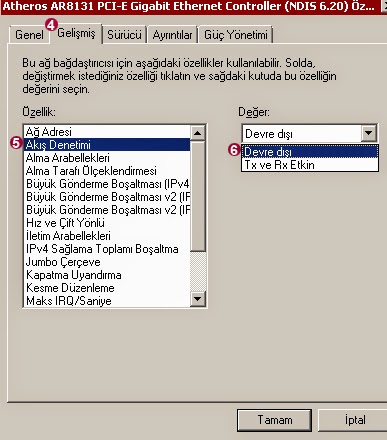This screenshot has width=387, height=440.
Task: Select Jumbo Çerçeve property
Action: point(107,262)
